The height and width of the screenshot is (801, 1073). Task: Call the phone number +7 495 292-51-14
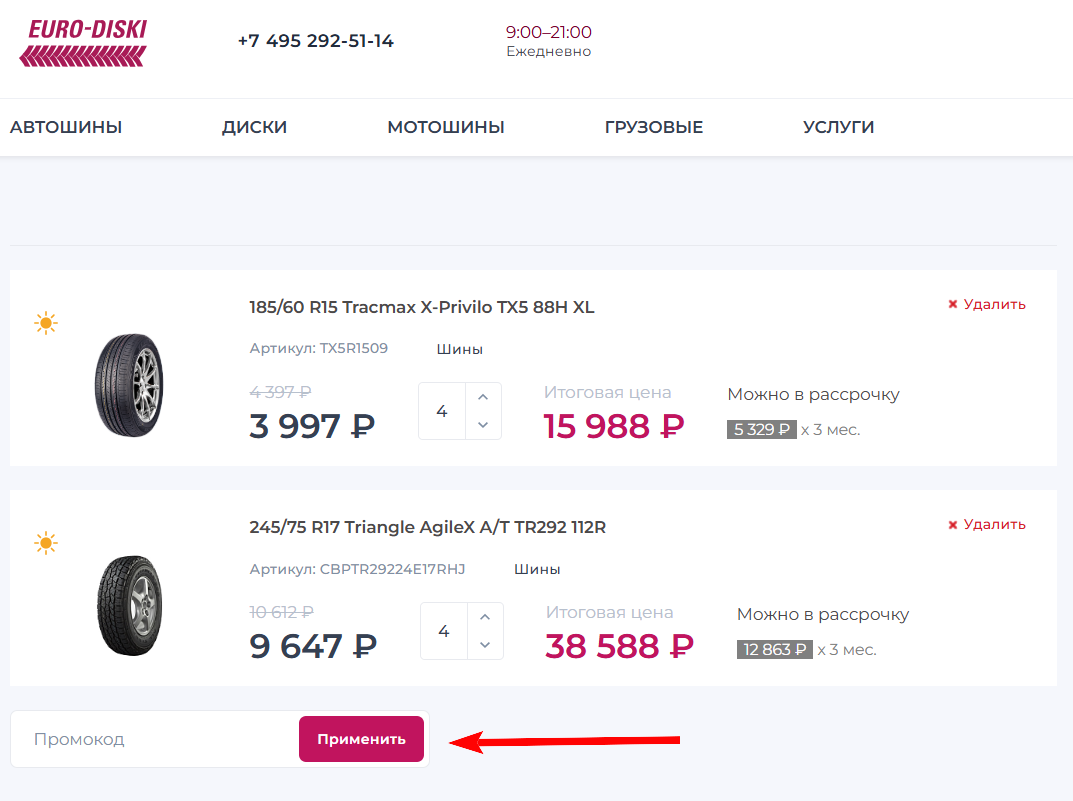(315, 41)
